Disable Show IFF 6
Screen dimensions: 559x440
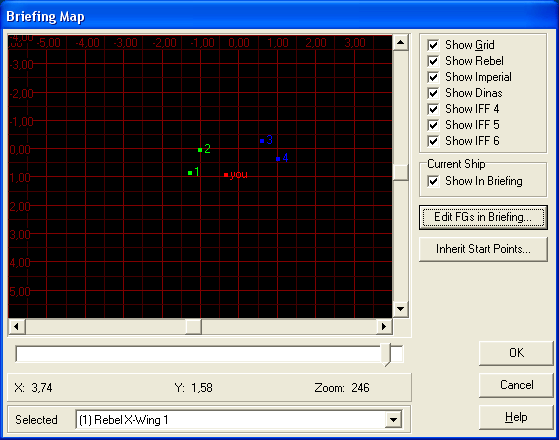tap(433, 141)
